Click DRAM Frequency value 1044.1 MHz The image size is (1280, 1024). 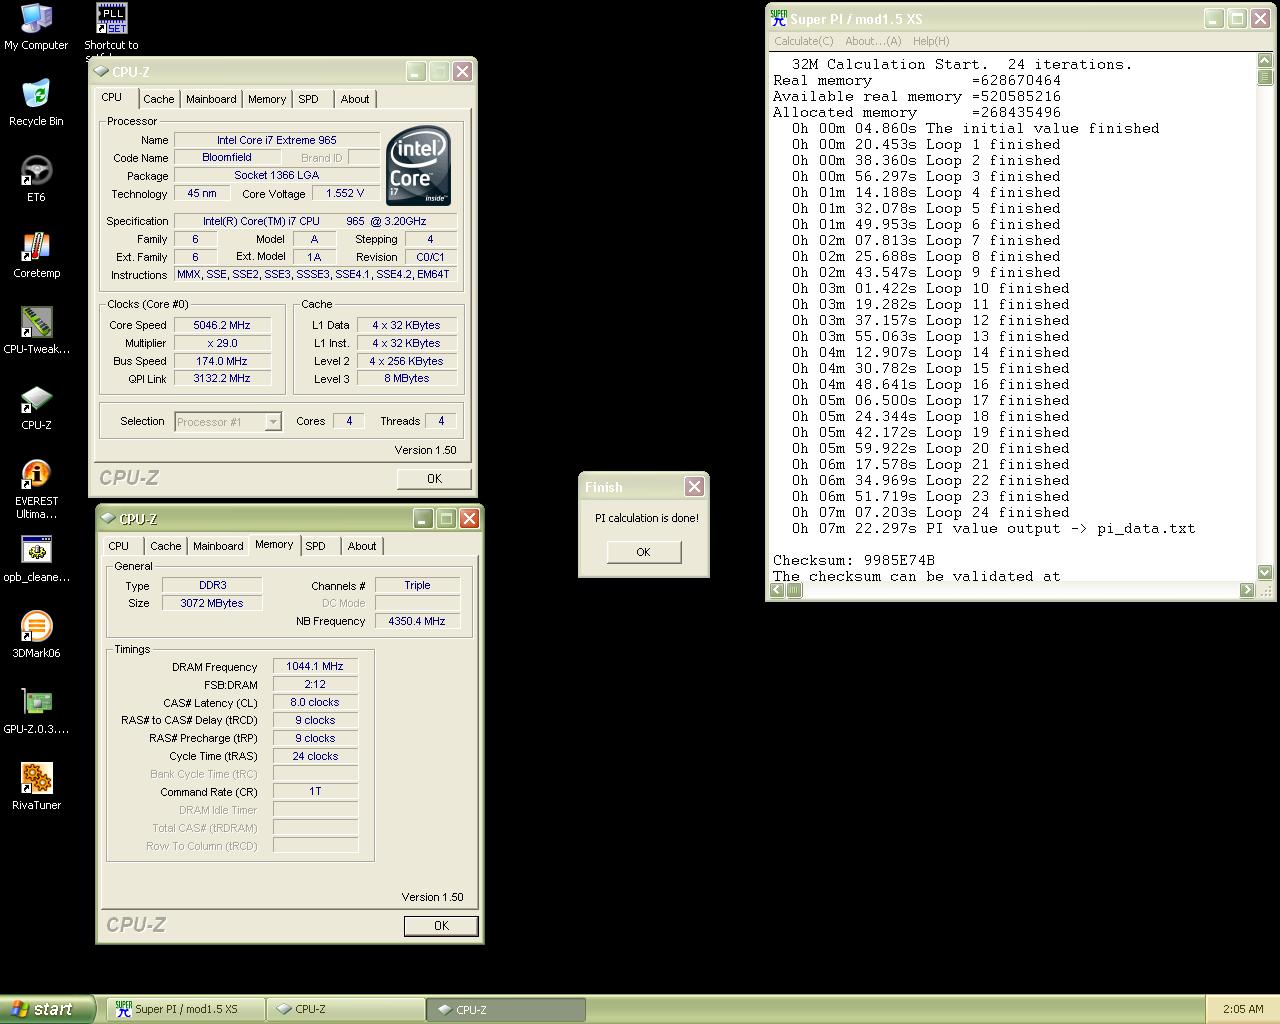(315, 666)
